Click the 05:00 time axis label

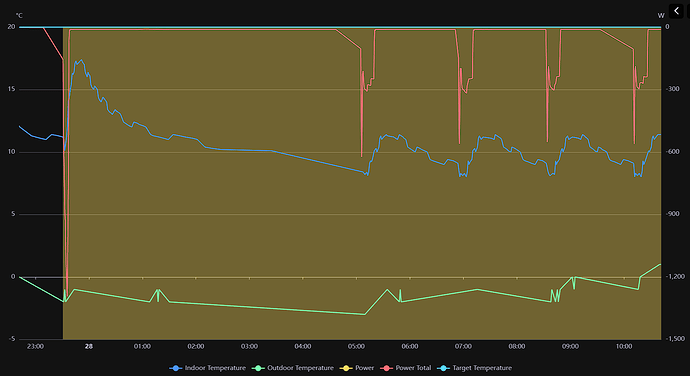coord(356,347)
